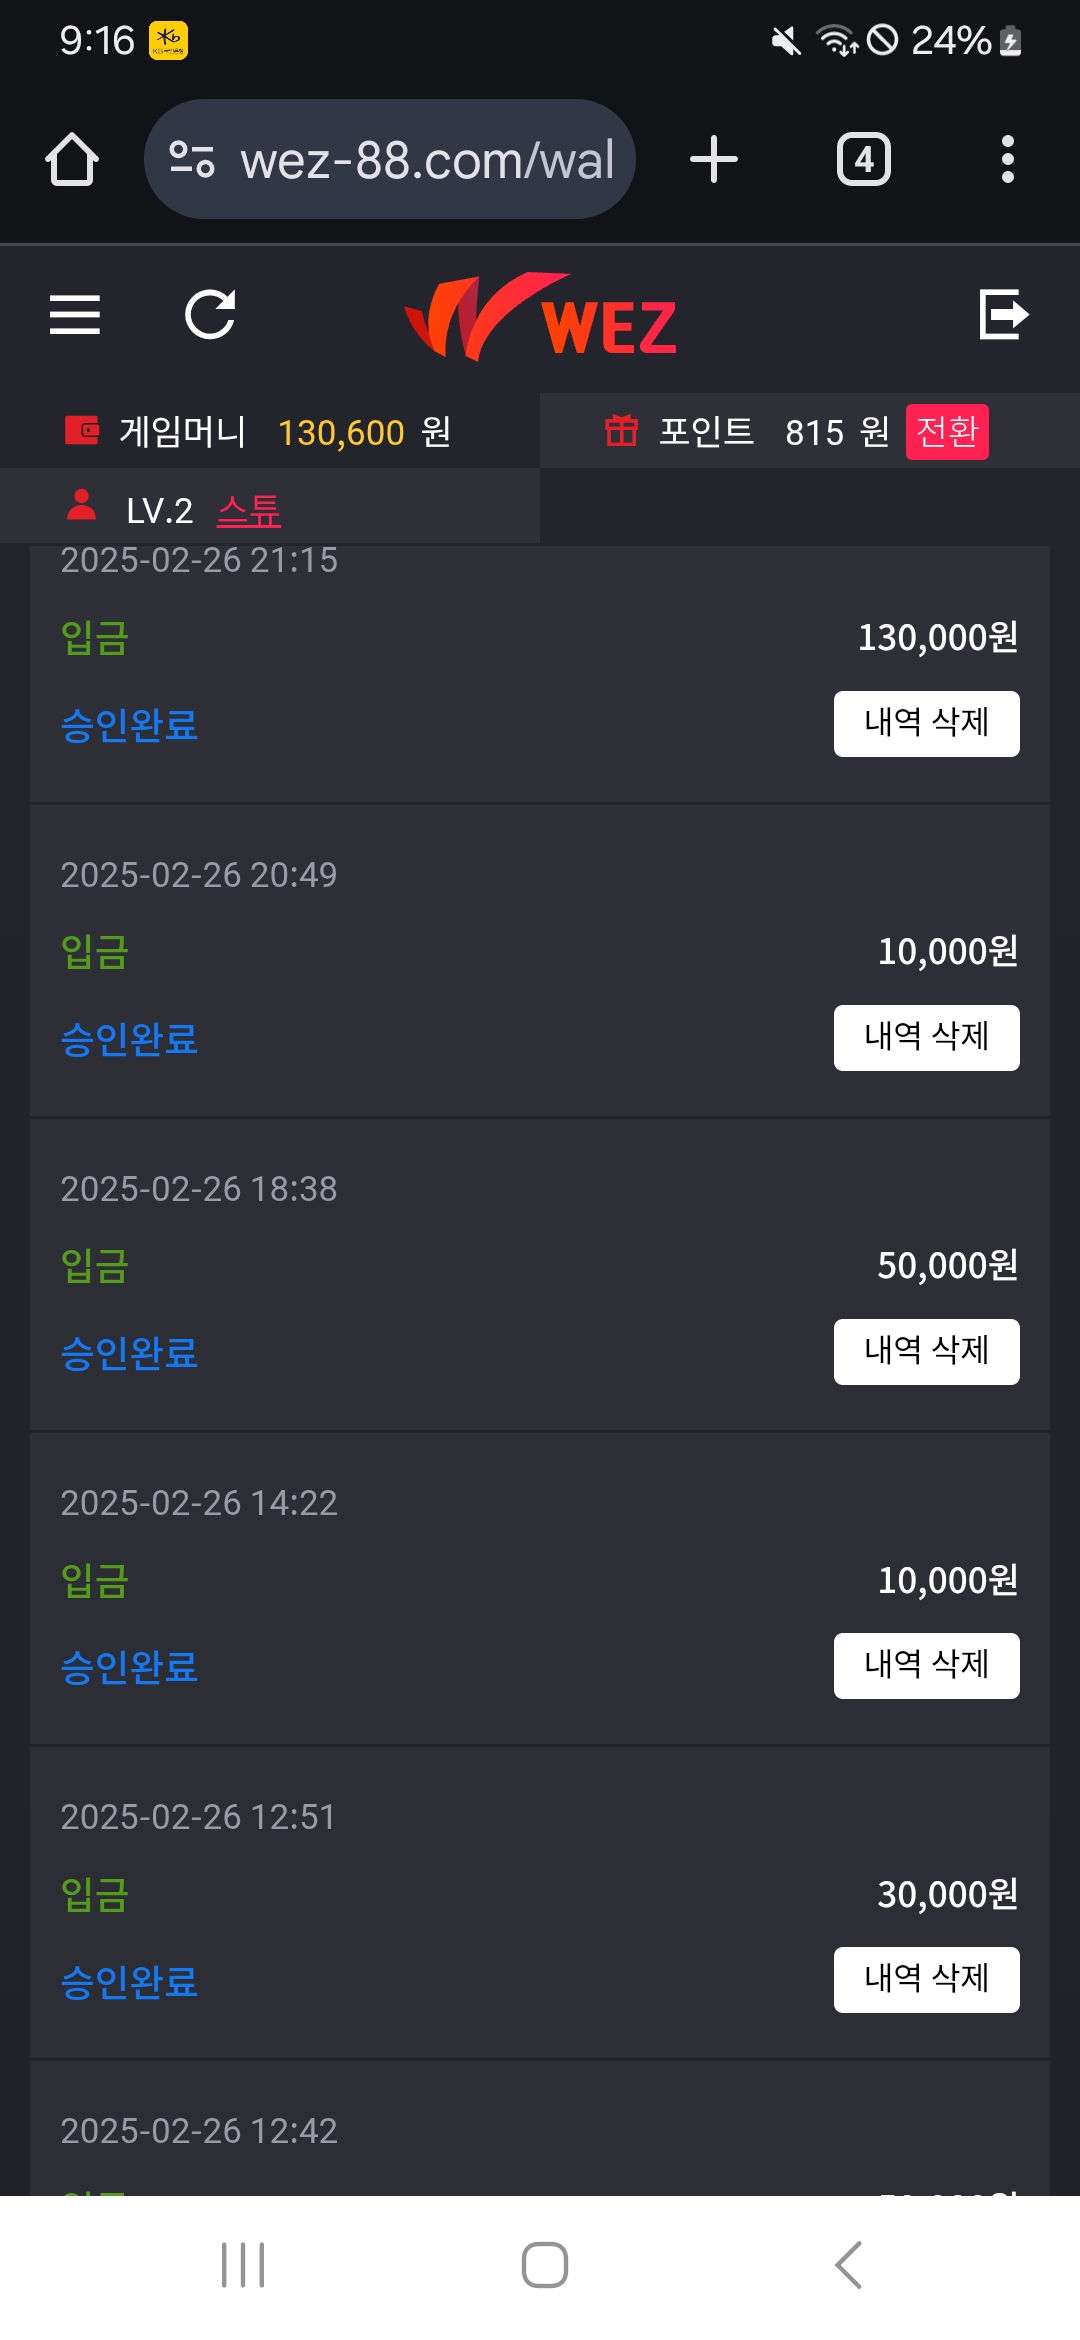
Task: Tap the logout icon
Action: (x=1003, y=315)
